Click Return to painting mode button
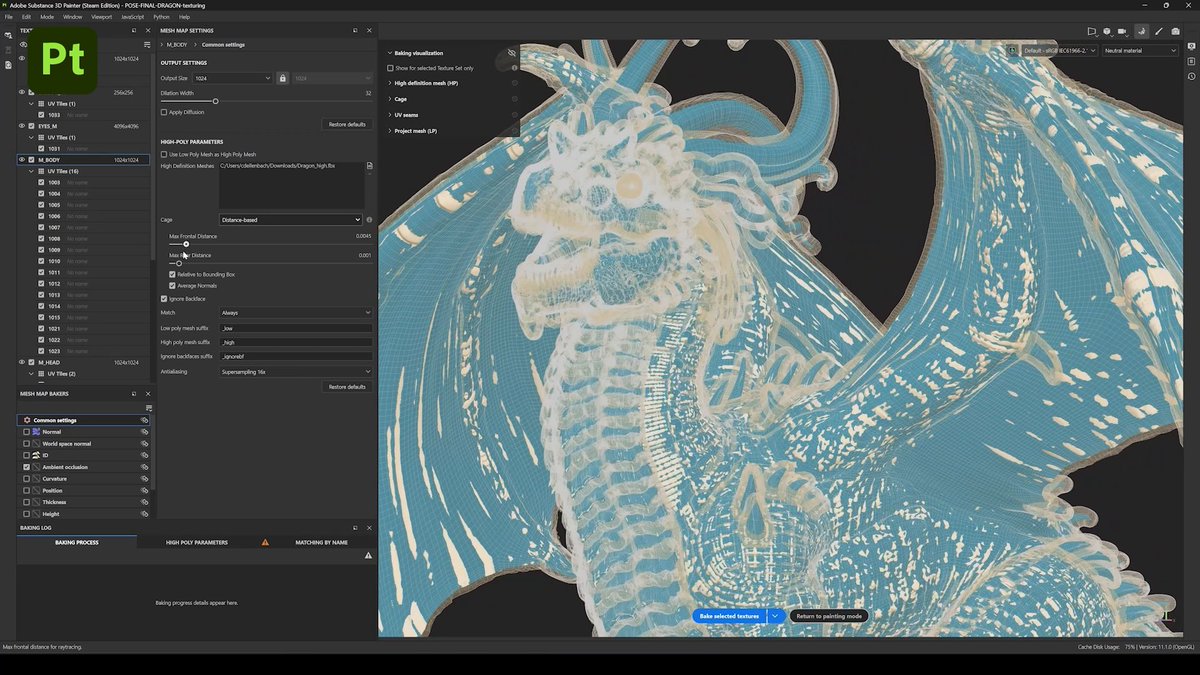Image resolution: width=1200 pixels, height=675 pixels. click(x=828, y=616)
